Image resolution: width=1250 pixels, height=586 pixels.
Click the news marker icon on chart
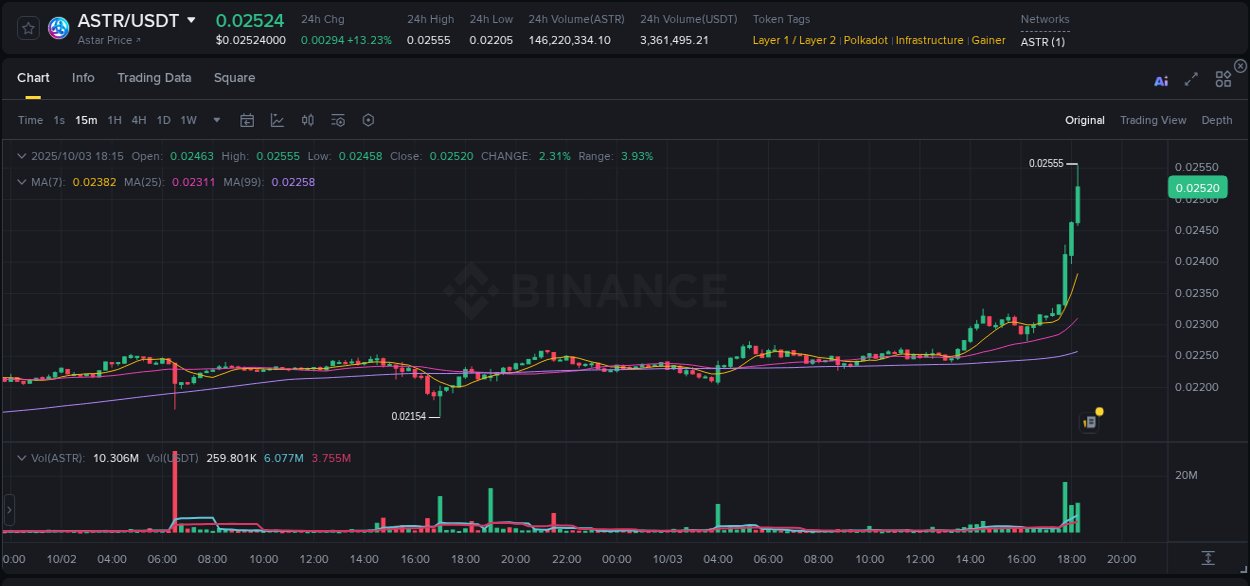coord(1090,422)
